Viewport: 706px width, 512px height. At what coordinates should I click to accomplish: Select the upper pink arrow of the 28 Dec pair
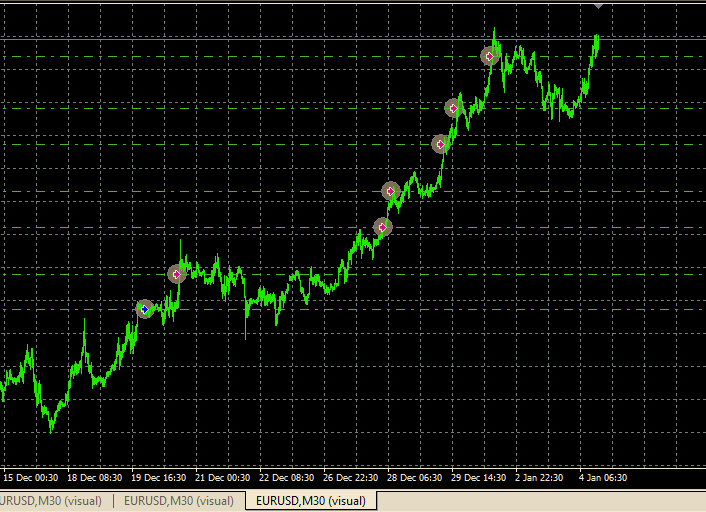(x=391, y=191)
